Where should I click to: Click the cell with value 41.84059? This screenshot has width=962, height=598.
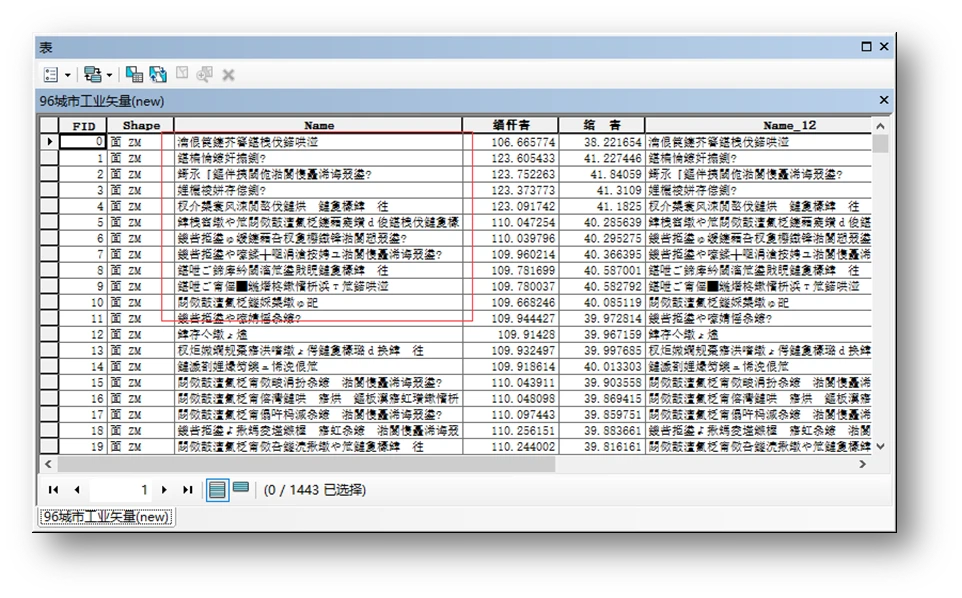pos(601,174)
